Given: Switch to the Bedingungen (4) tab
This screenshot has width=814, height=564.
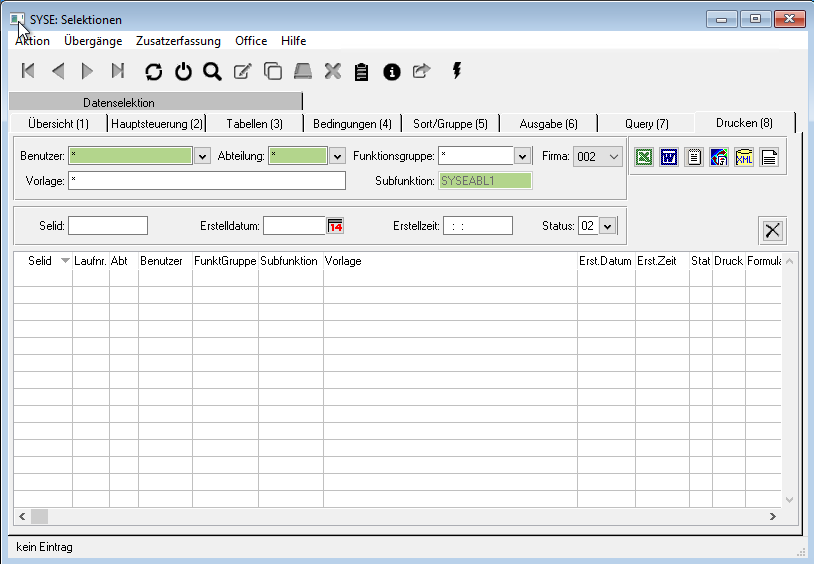Looking at the screenshot, I should pos(352,124).
